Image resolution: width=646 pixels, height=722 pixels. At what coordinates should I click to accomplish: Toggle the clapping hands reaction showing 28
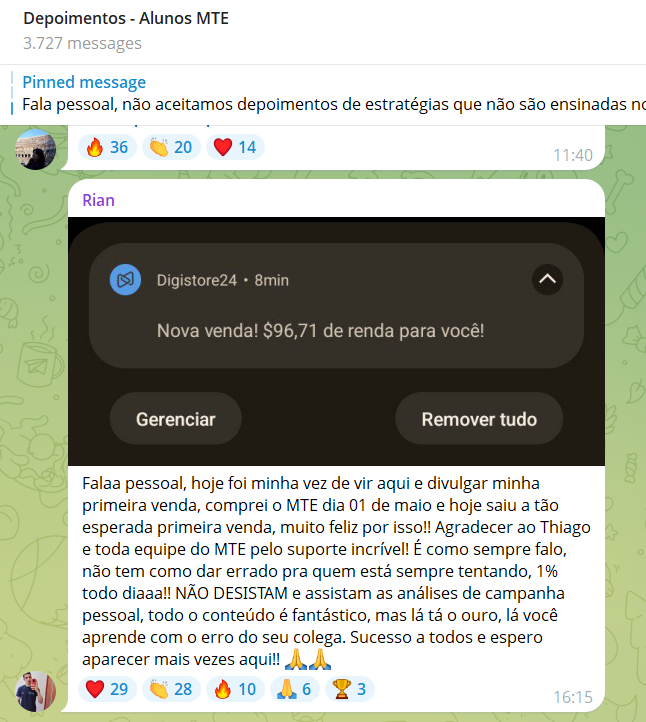click(171, 689)
